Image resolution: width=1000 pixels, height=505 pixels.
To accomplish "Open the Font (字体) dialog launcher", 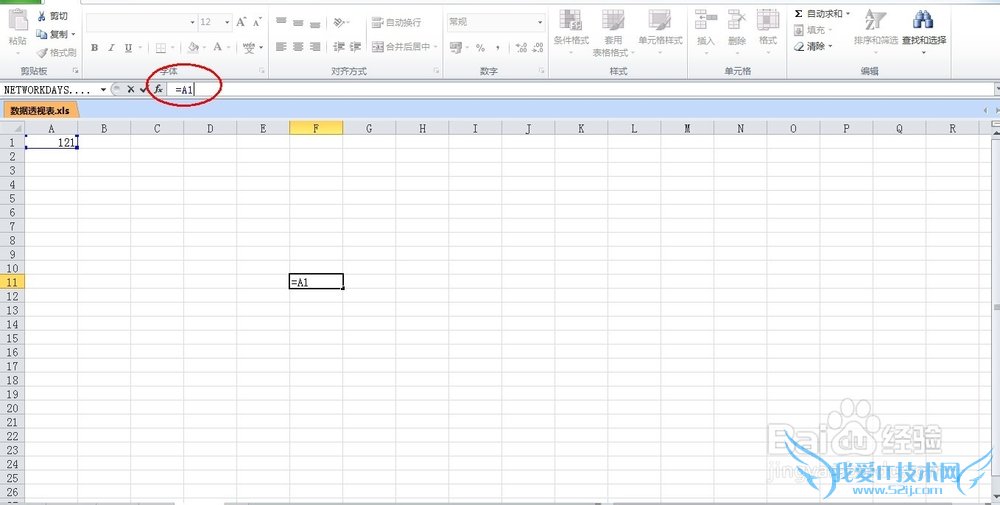I will point(262,71).
